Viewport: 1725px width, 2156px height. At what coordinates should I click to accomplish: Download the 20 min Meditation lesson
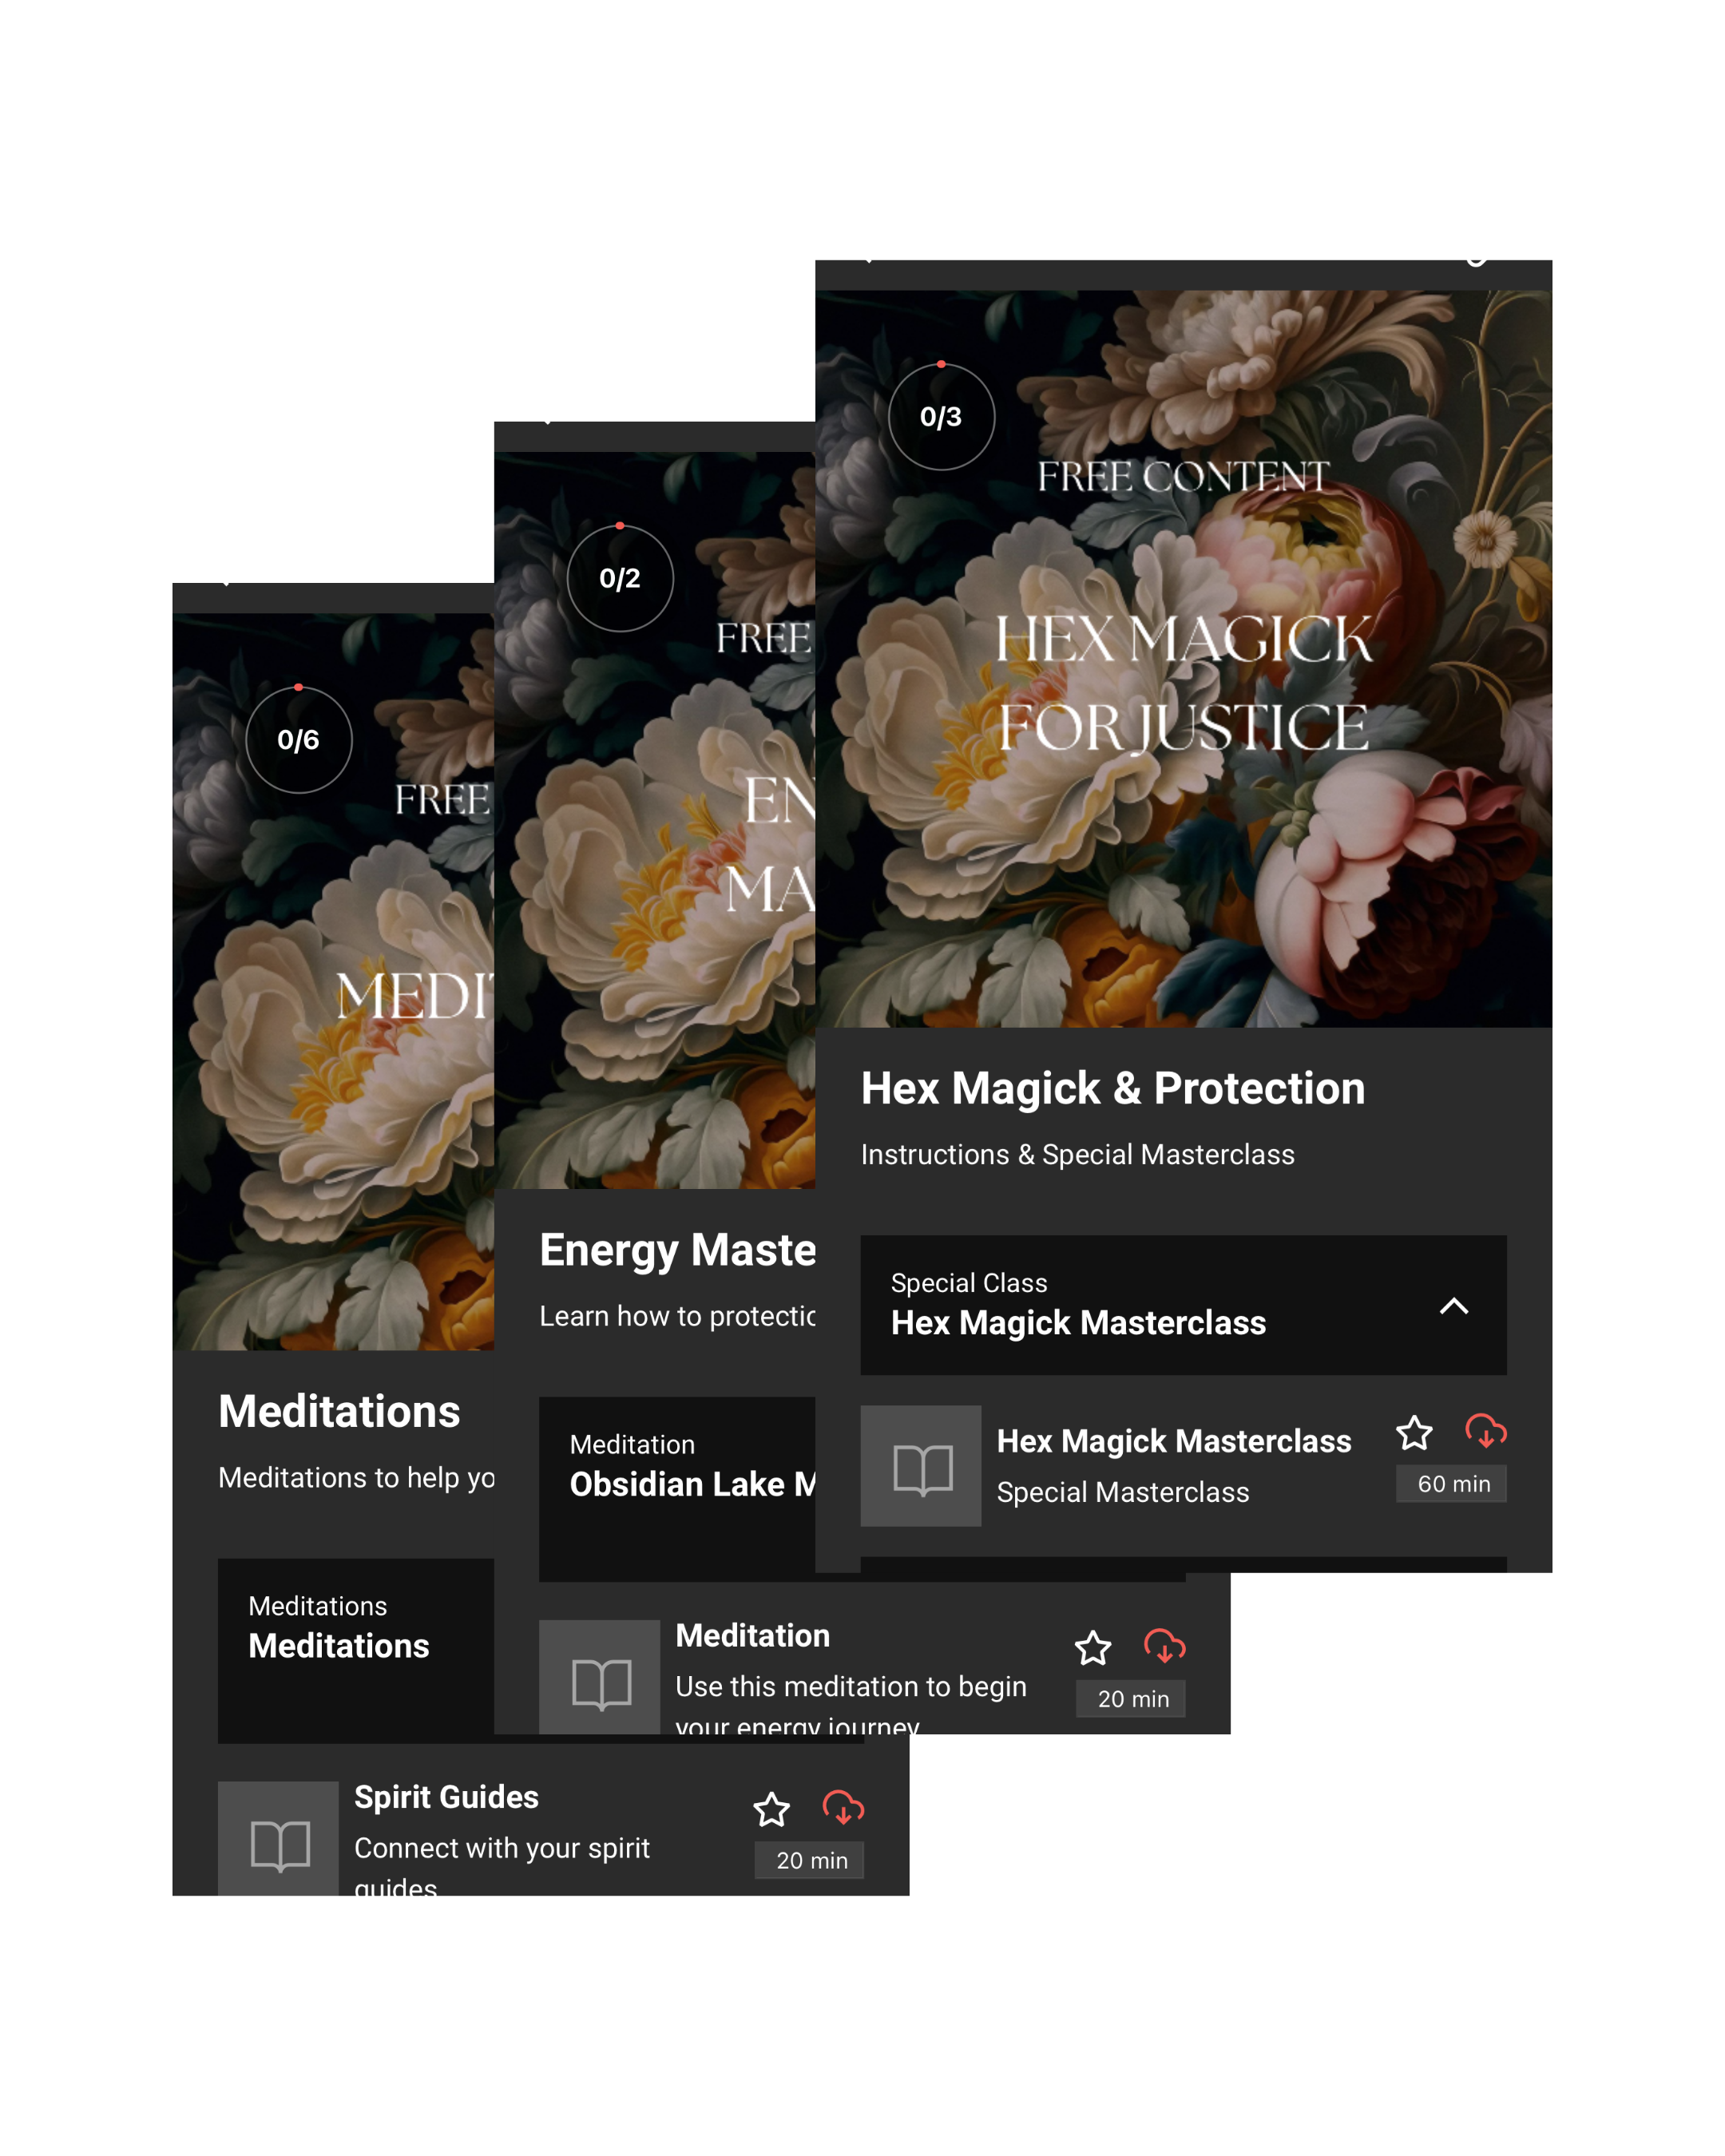pos(1164,1646)
